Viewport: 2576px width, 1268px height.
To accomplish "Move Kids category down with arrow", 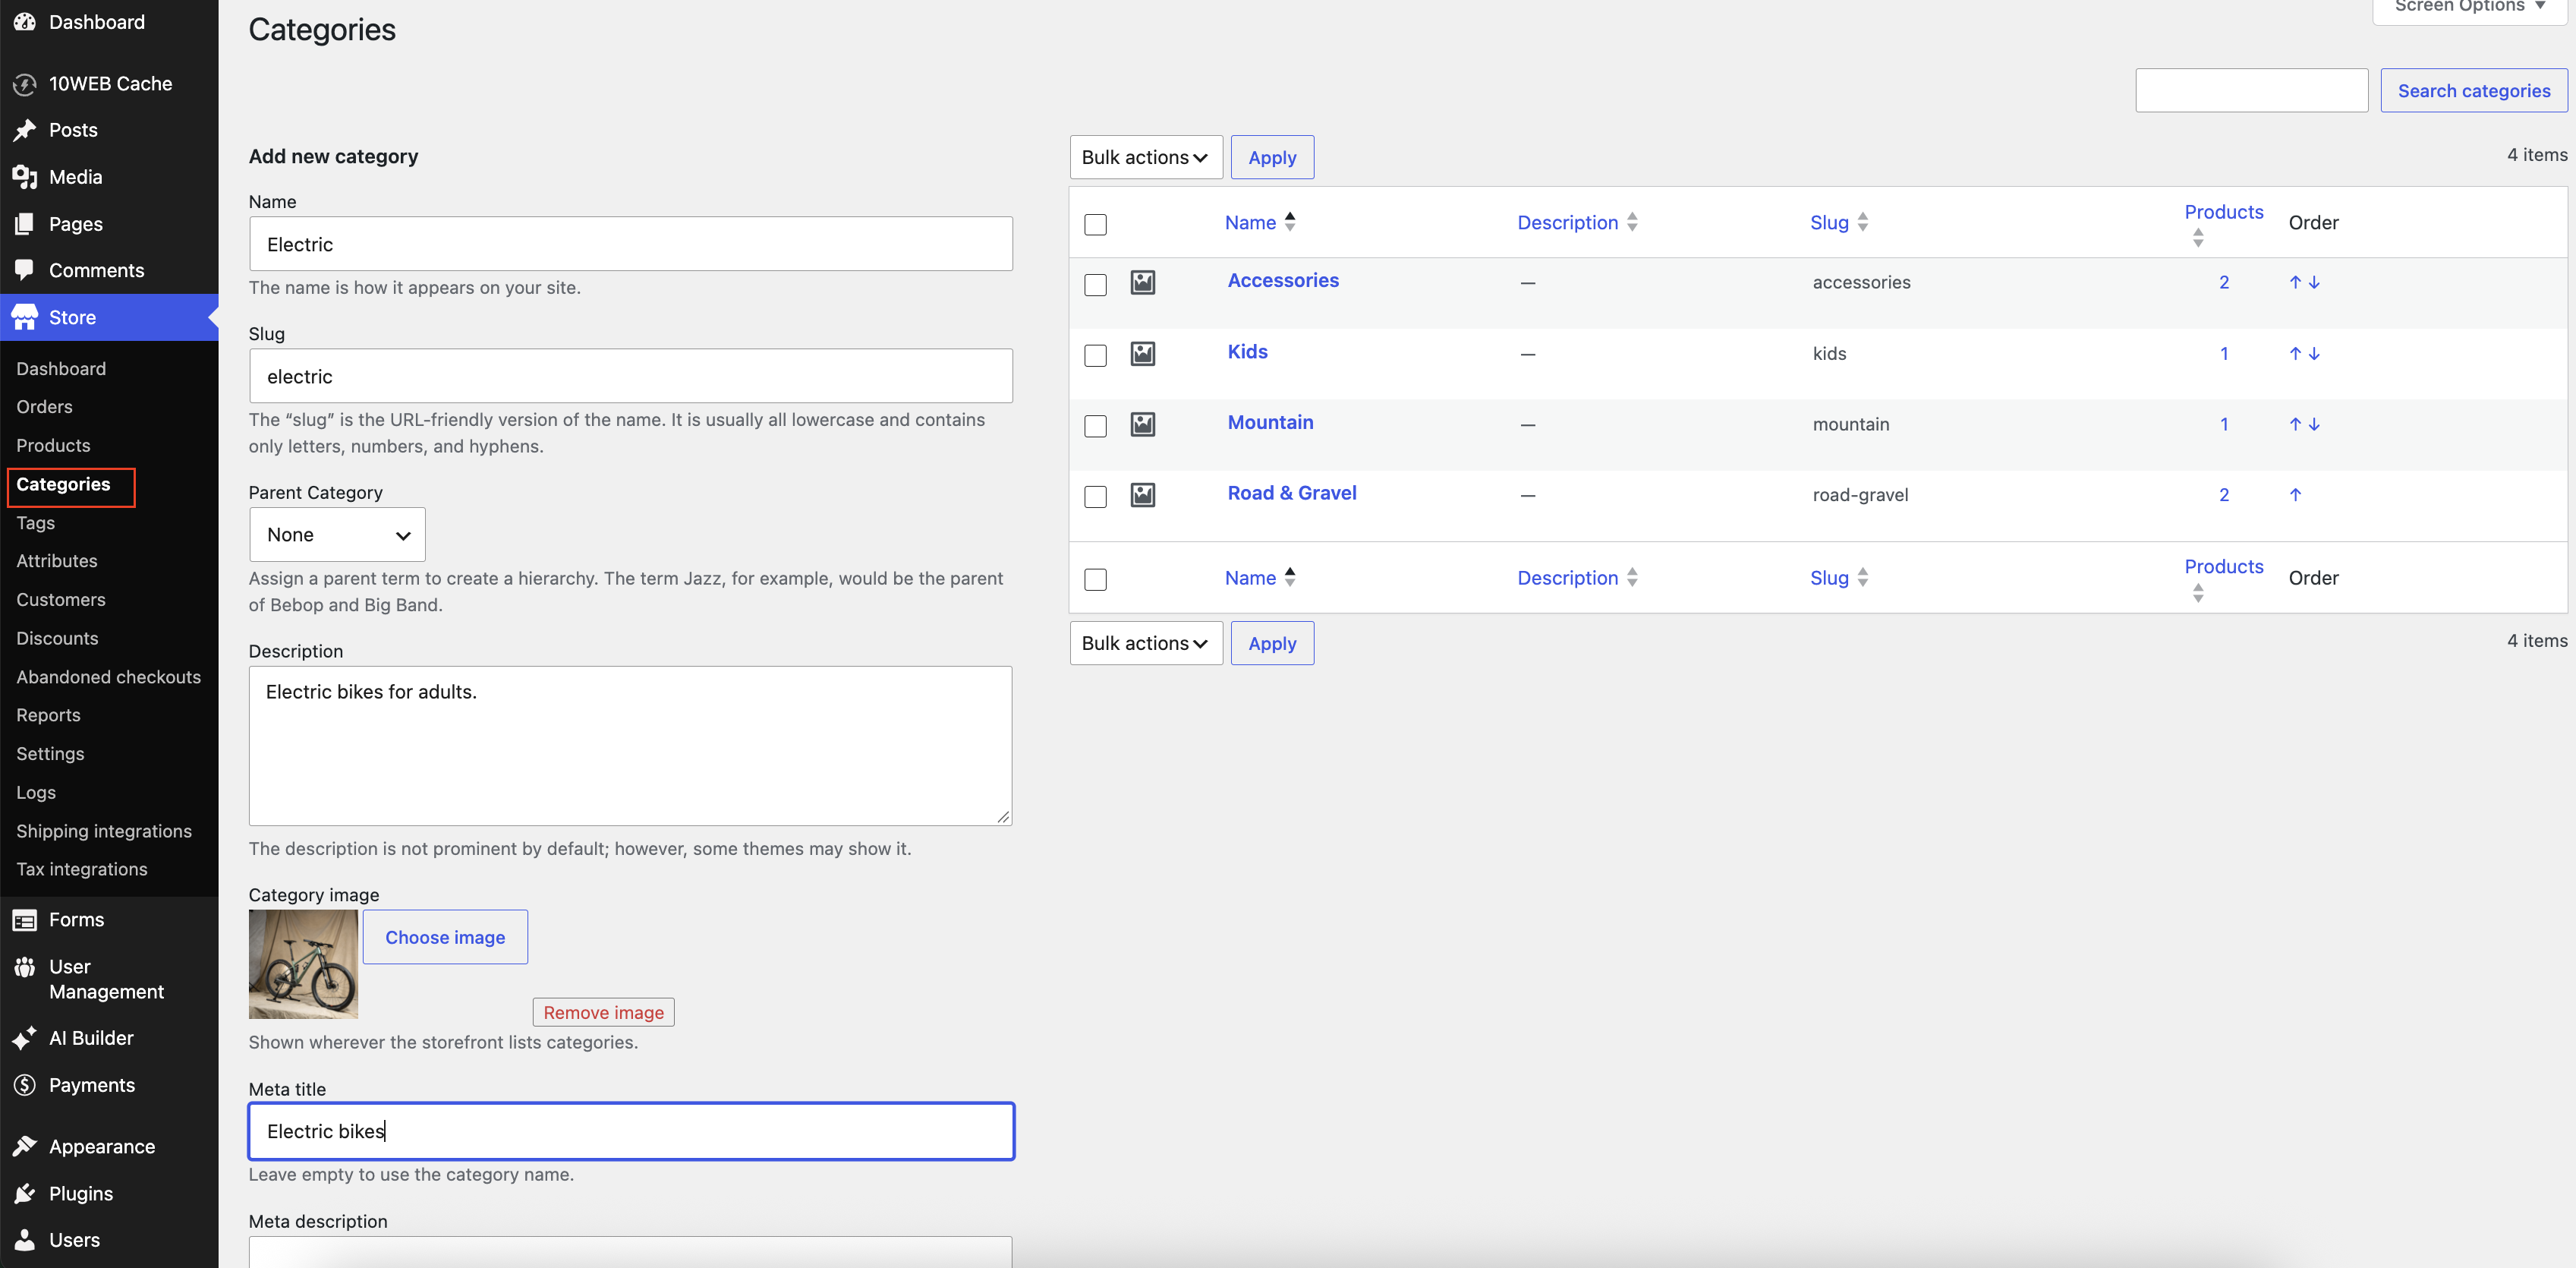I will tap(2314, 353).
